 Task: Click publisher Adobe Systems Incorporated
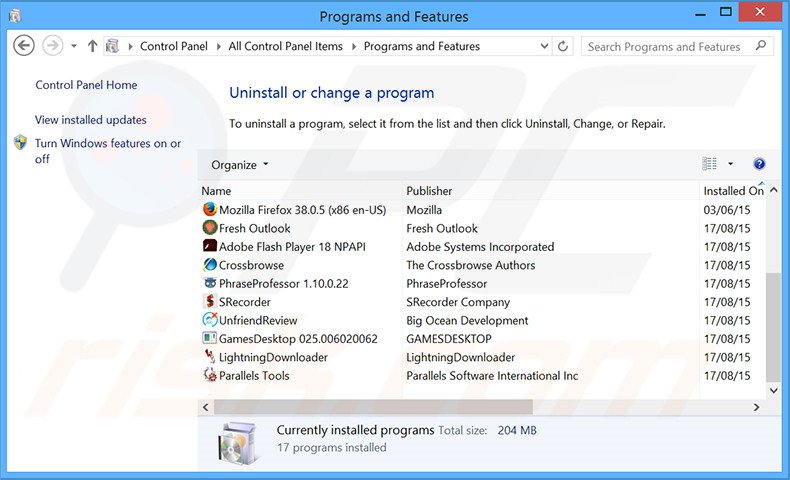click(x=480, y=247)
